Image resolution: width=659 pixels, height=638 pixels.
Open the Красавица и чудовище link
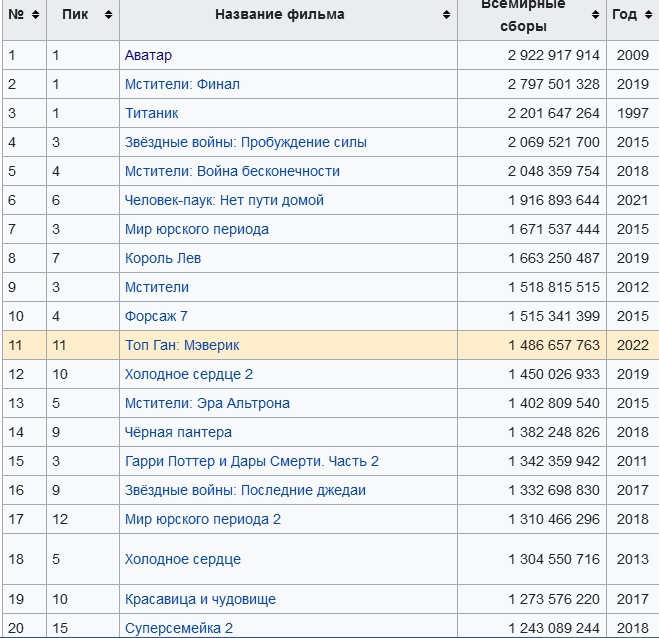[200, 599]
